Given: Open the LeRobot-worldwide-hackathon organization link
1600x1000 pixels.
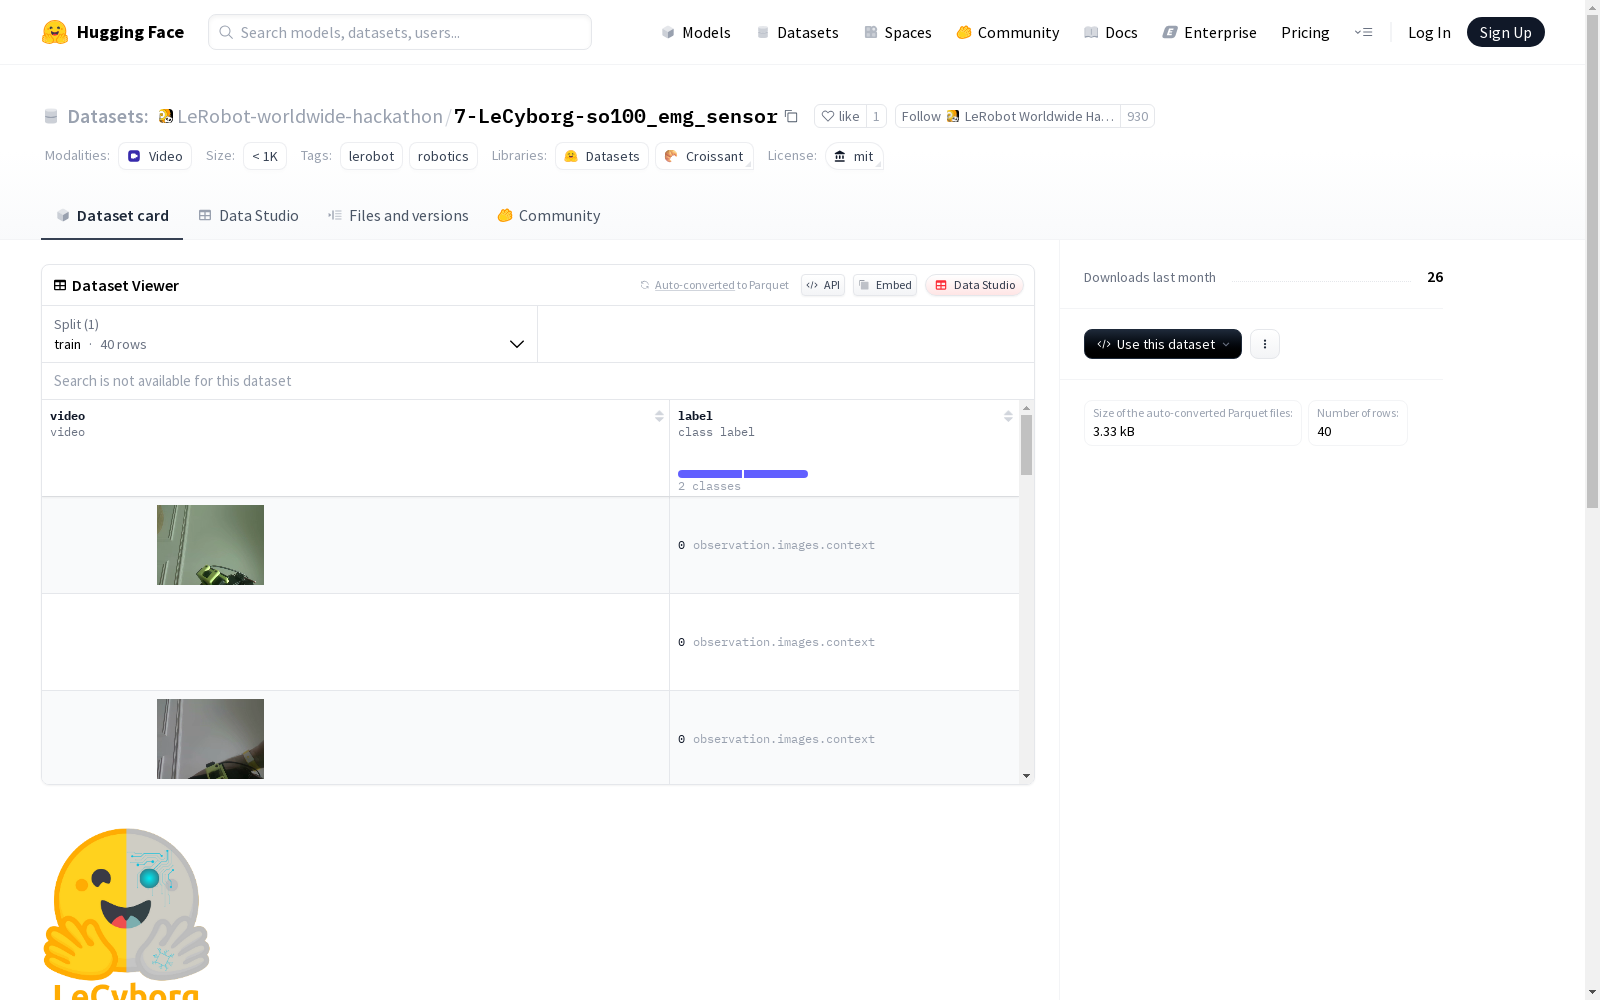Looking at the screenshot, I should click(x=310, y=116).
